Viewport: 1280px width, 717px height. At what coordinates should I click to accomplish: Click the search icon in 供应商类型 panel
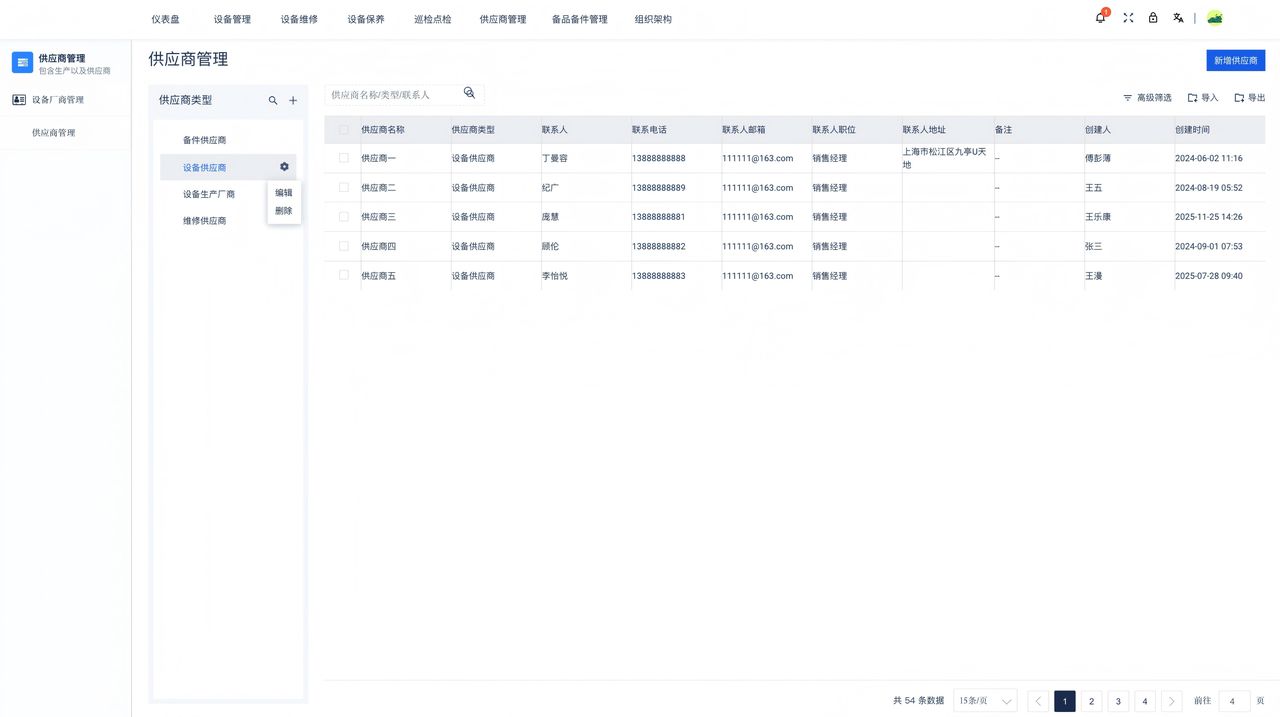(273, 100)
